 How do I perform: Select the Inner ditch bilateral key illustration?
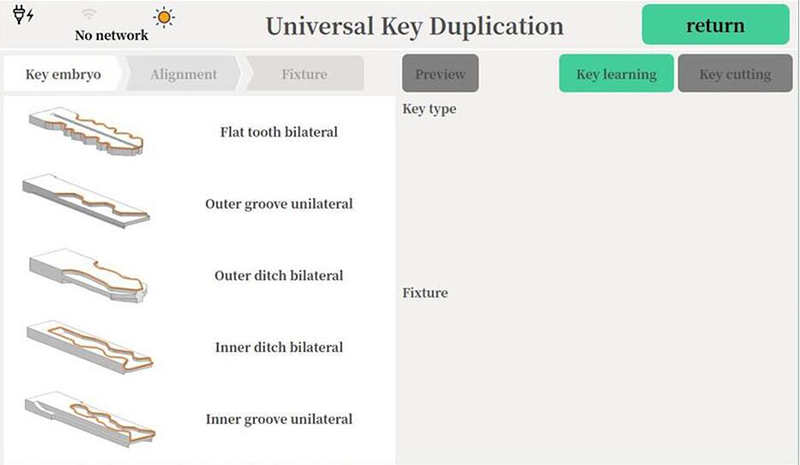pos(90,347)
